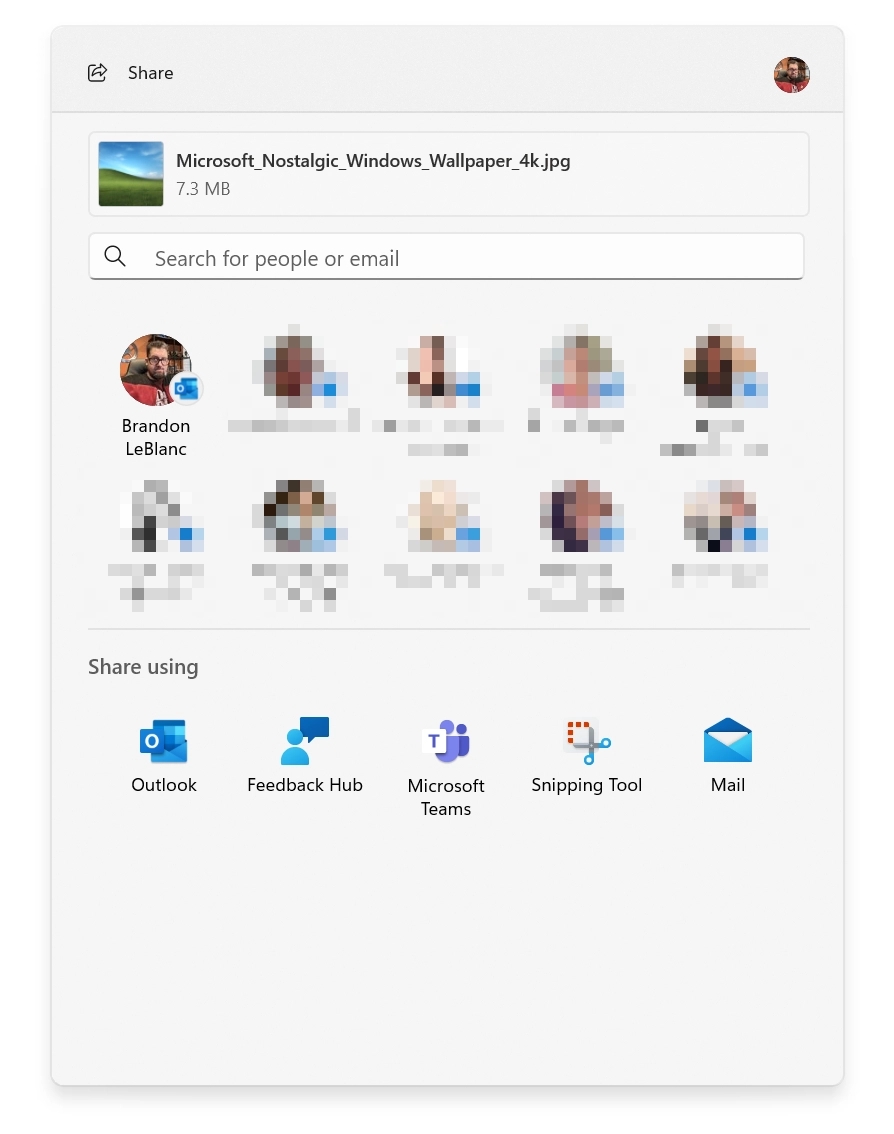Click the magnifying glass search icon

click(115, 256)
